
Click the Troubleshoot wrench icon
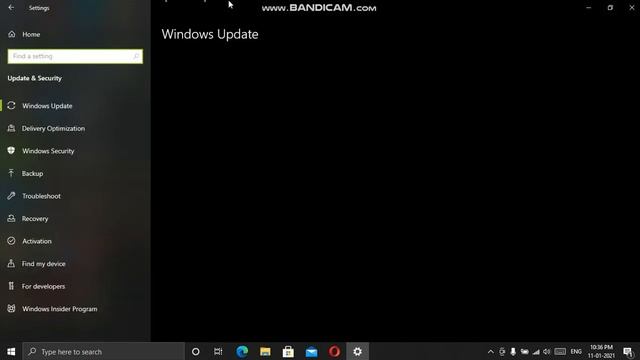tap(11, 196)
